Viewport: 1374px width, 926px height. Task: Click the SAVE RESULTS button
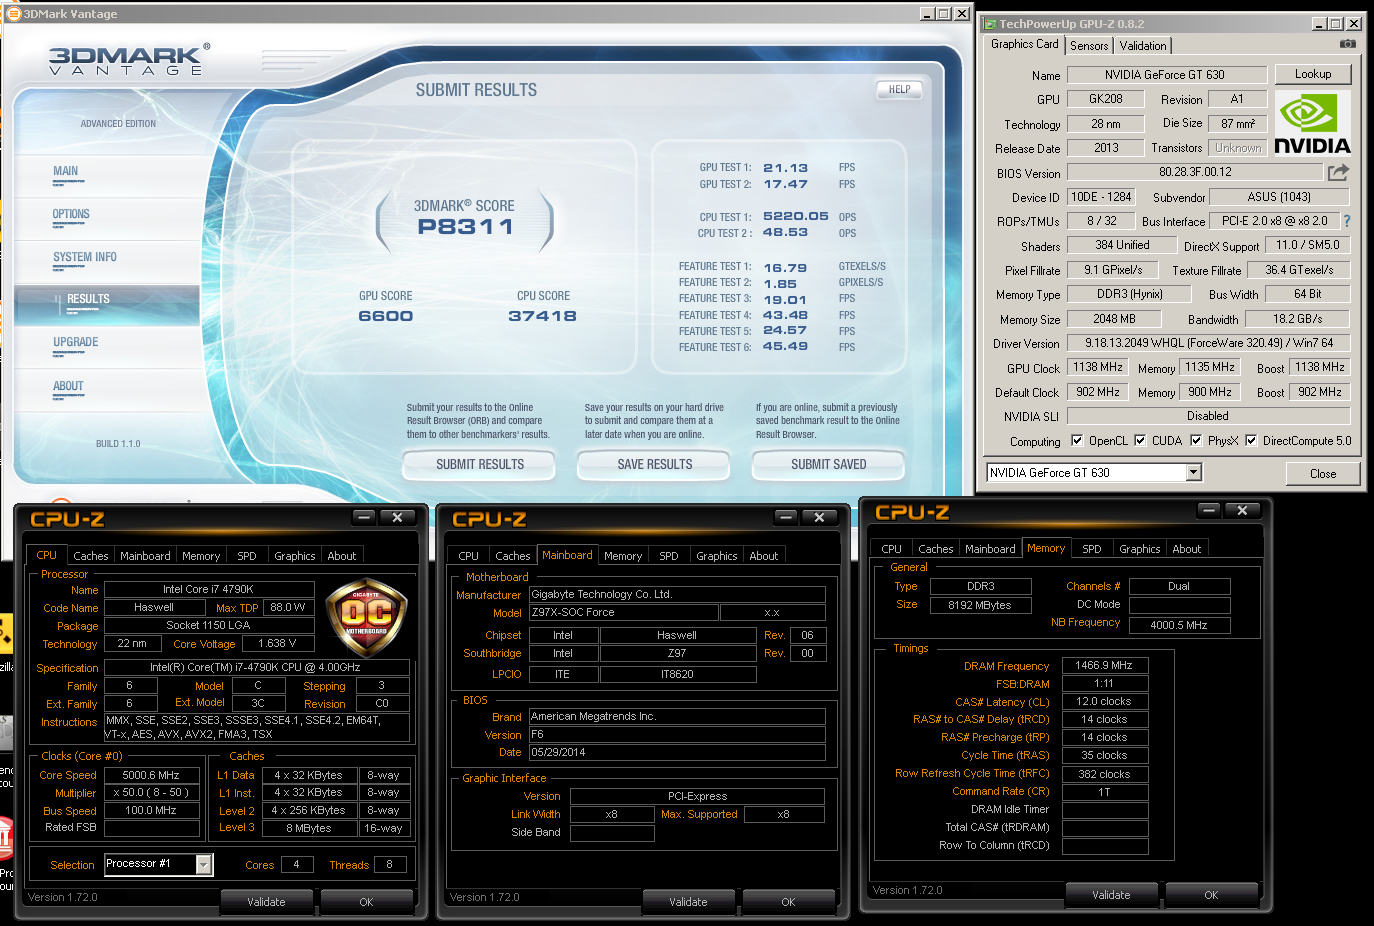pyautogui.click(x=655, y=465)
